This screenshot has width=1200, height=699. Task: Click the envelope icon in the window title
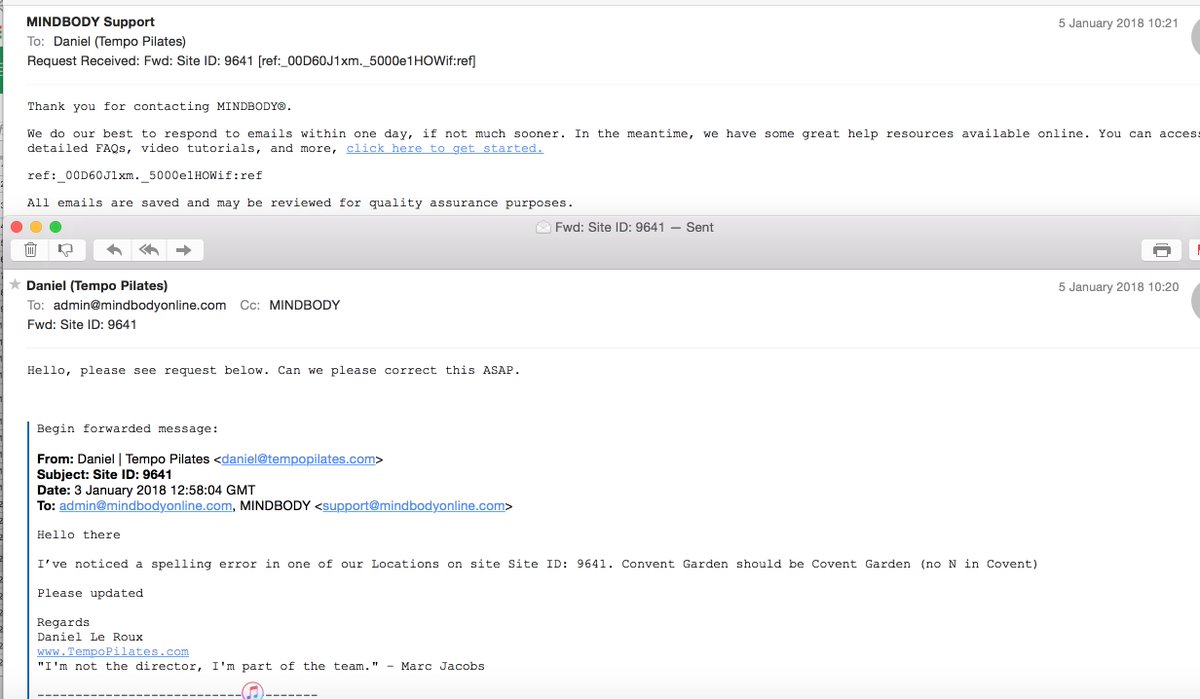tap(544, 227)
